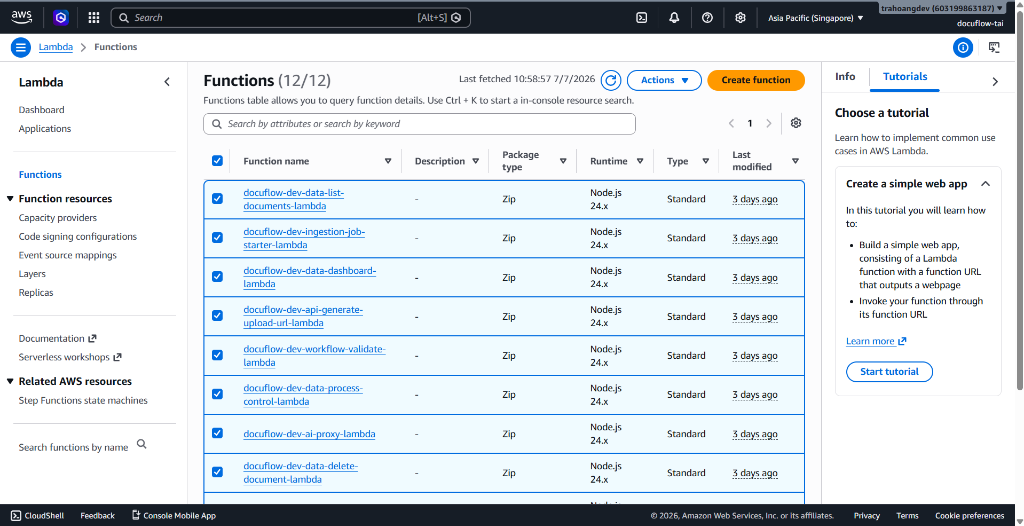Screen dimensions: 1024x526
Task: Click the search magnifier beside Search functions by name
Action: (x=142, y=444)
